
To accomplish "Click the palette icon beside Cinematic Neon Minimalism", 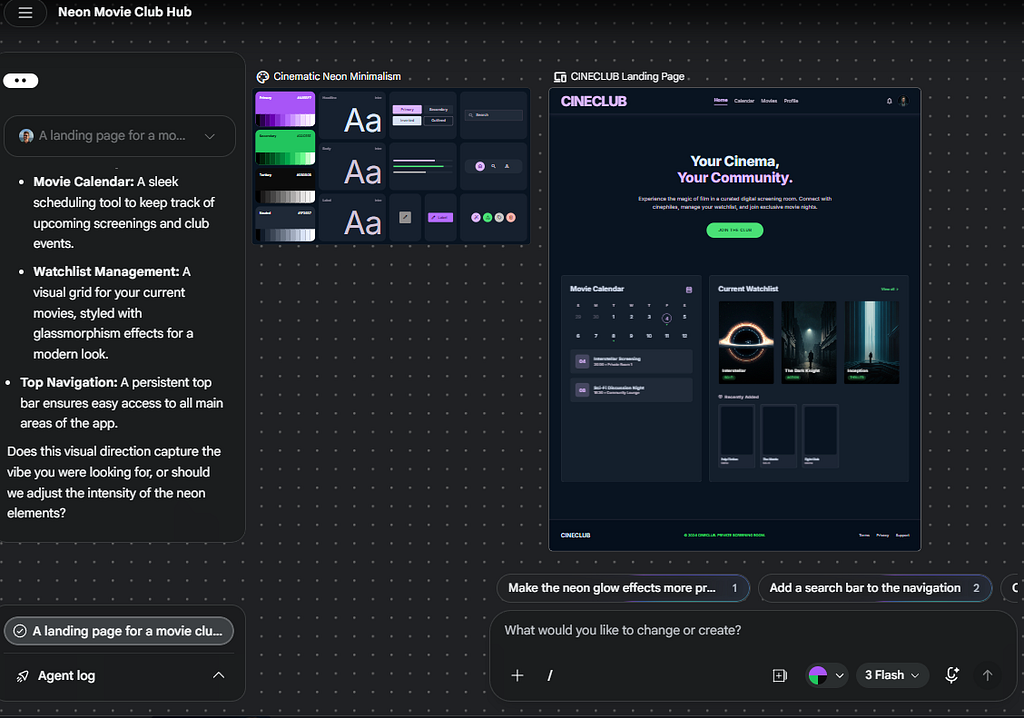I will coord(263,77).
